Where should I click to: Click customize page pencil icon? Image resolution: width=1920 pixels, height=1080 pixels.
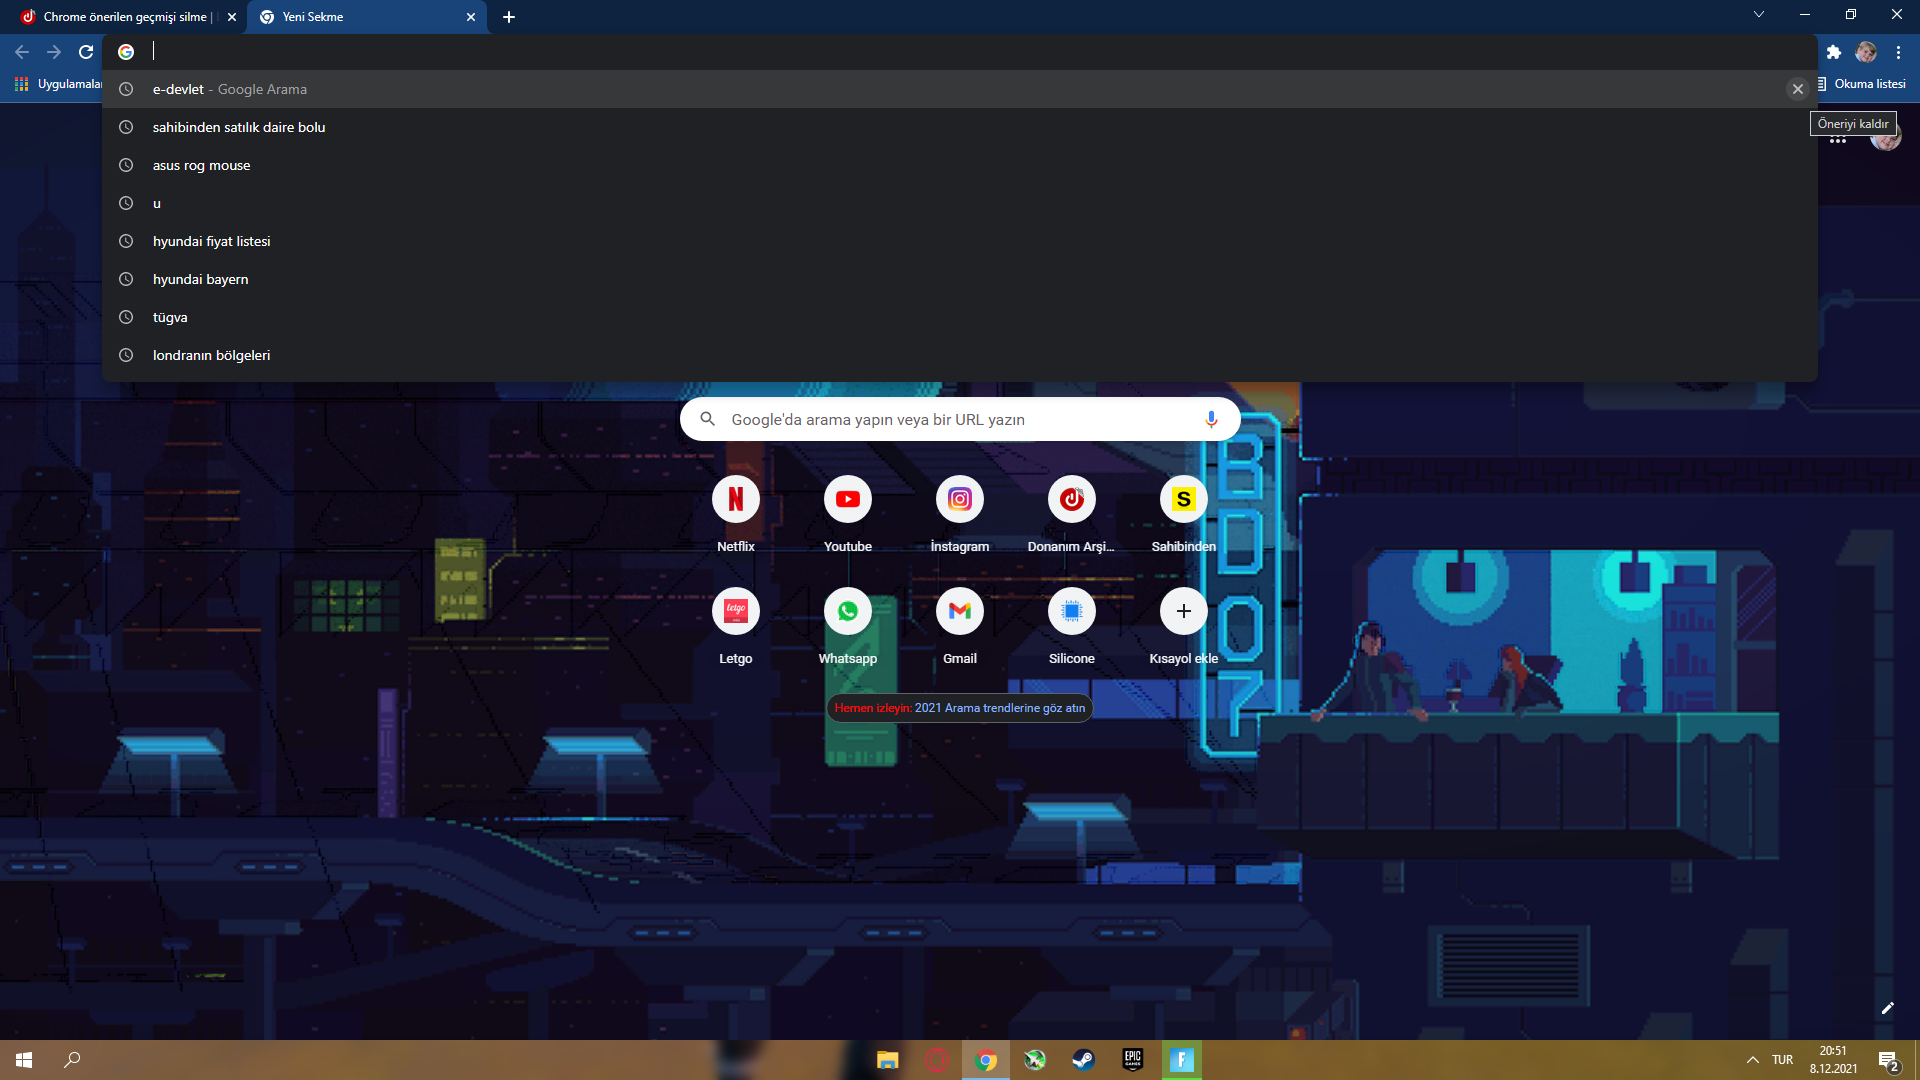1887,1008
